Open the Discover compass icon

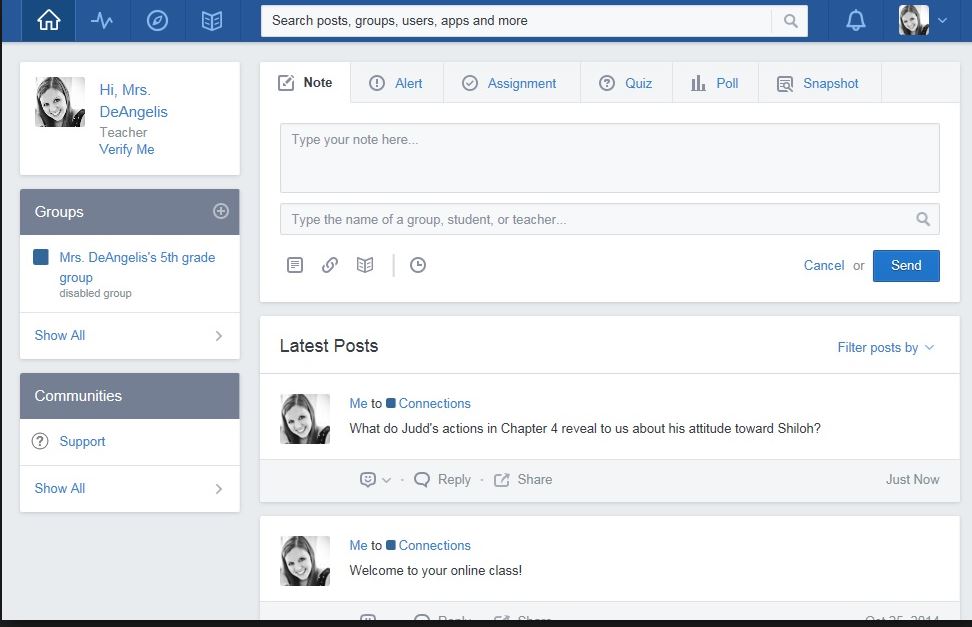pyautogui.click(x=157, y=20)
